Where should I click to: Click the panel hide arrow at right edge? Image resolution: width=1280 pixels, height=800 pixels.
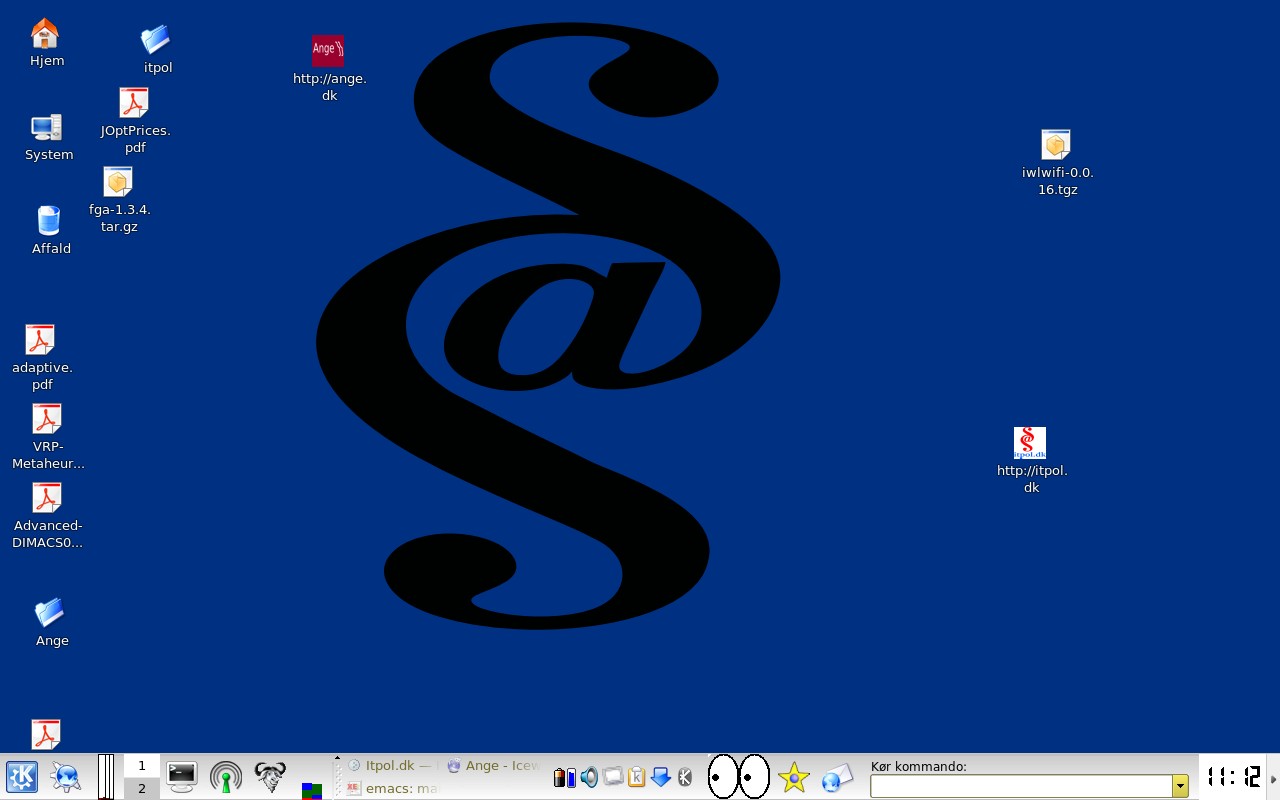(1273, 778)
